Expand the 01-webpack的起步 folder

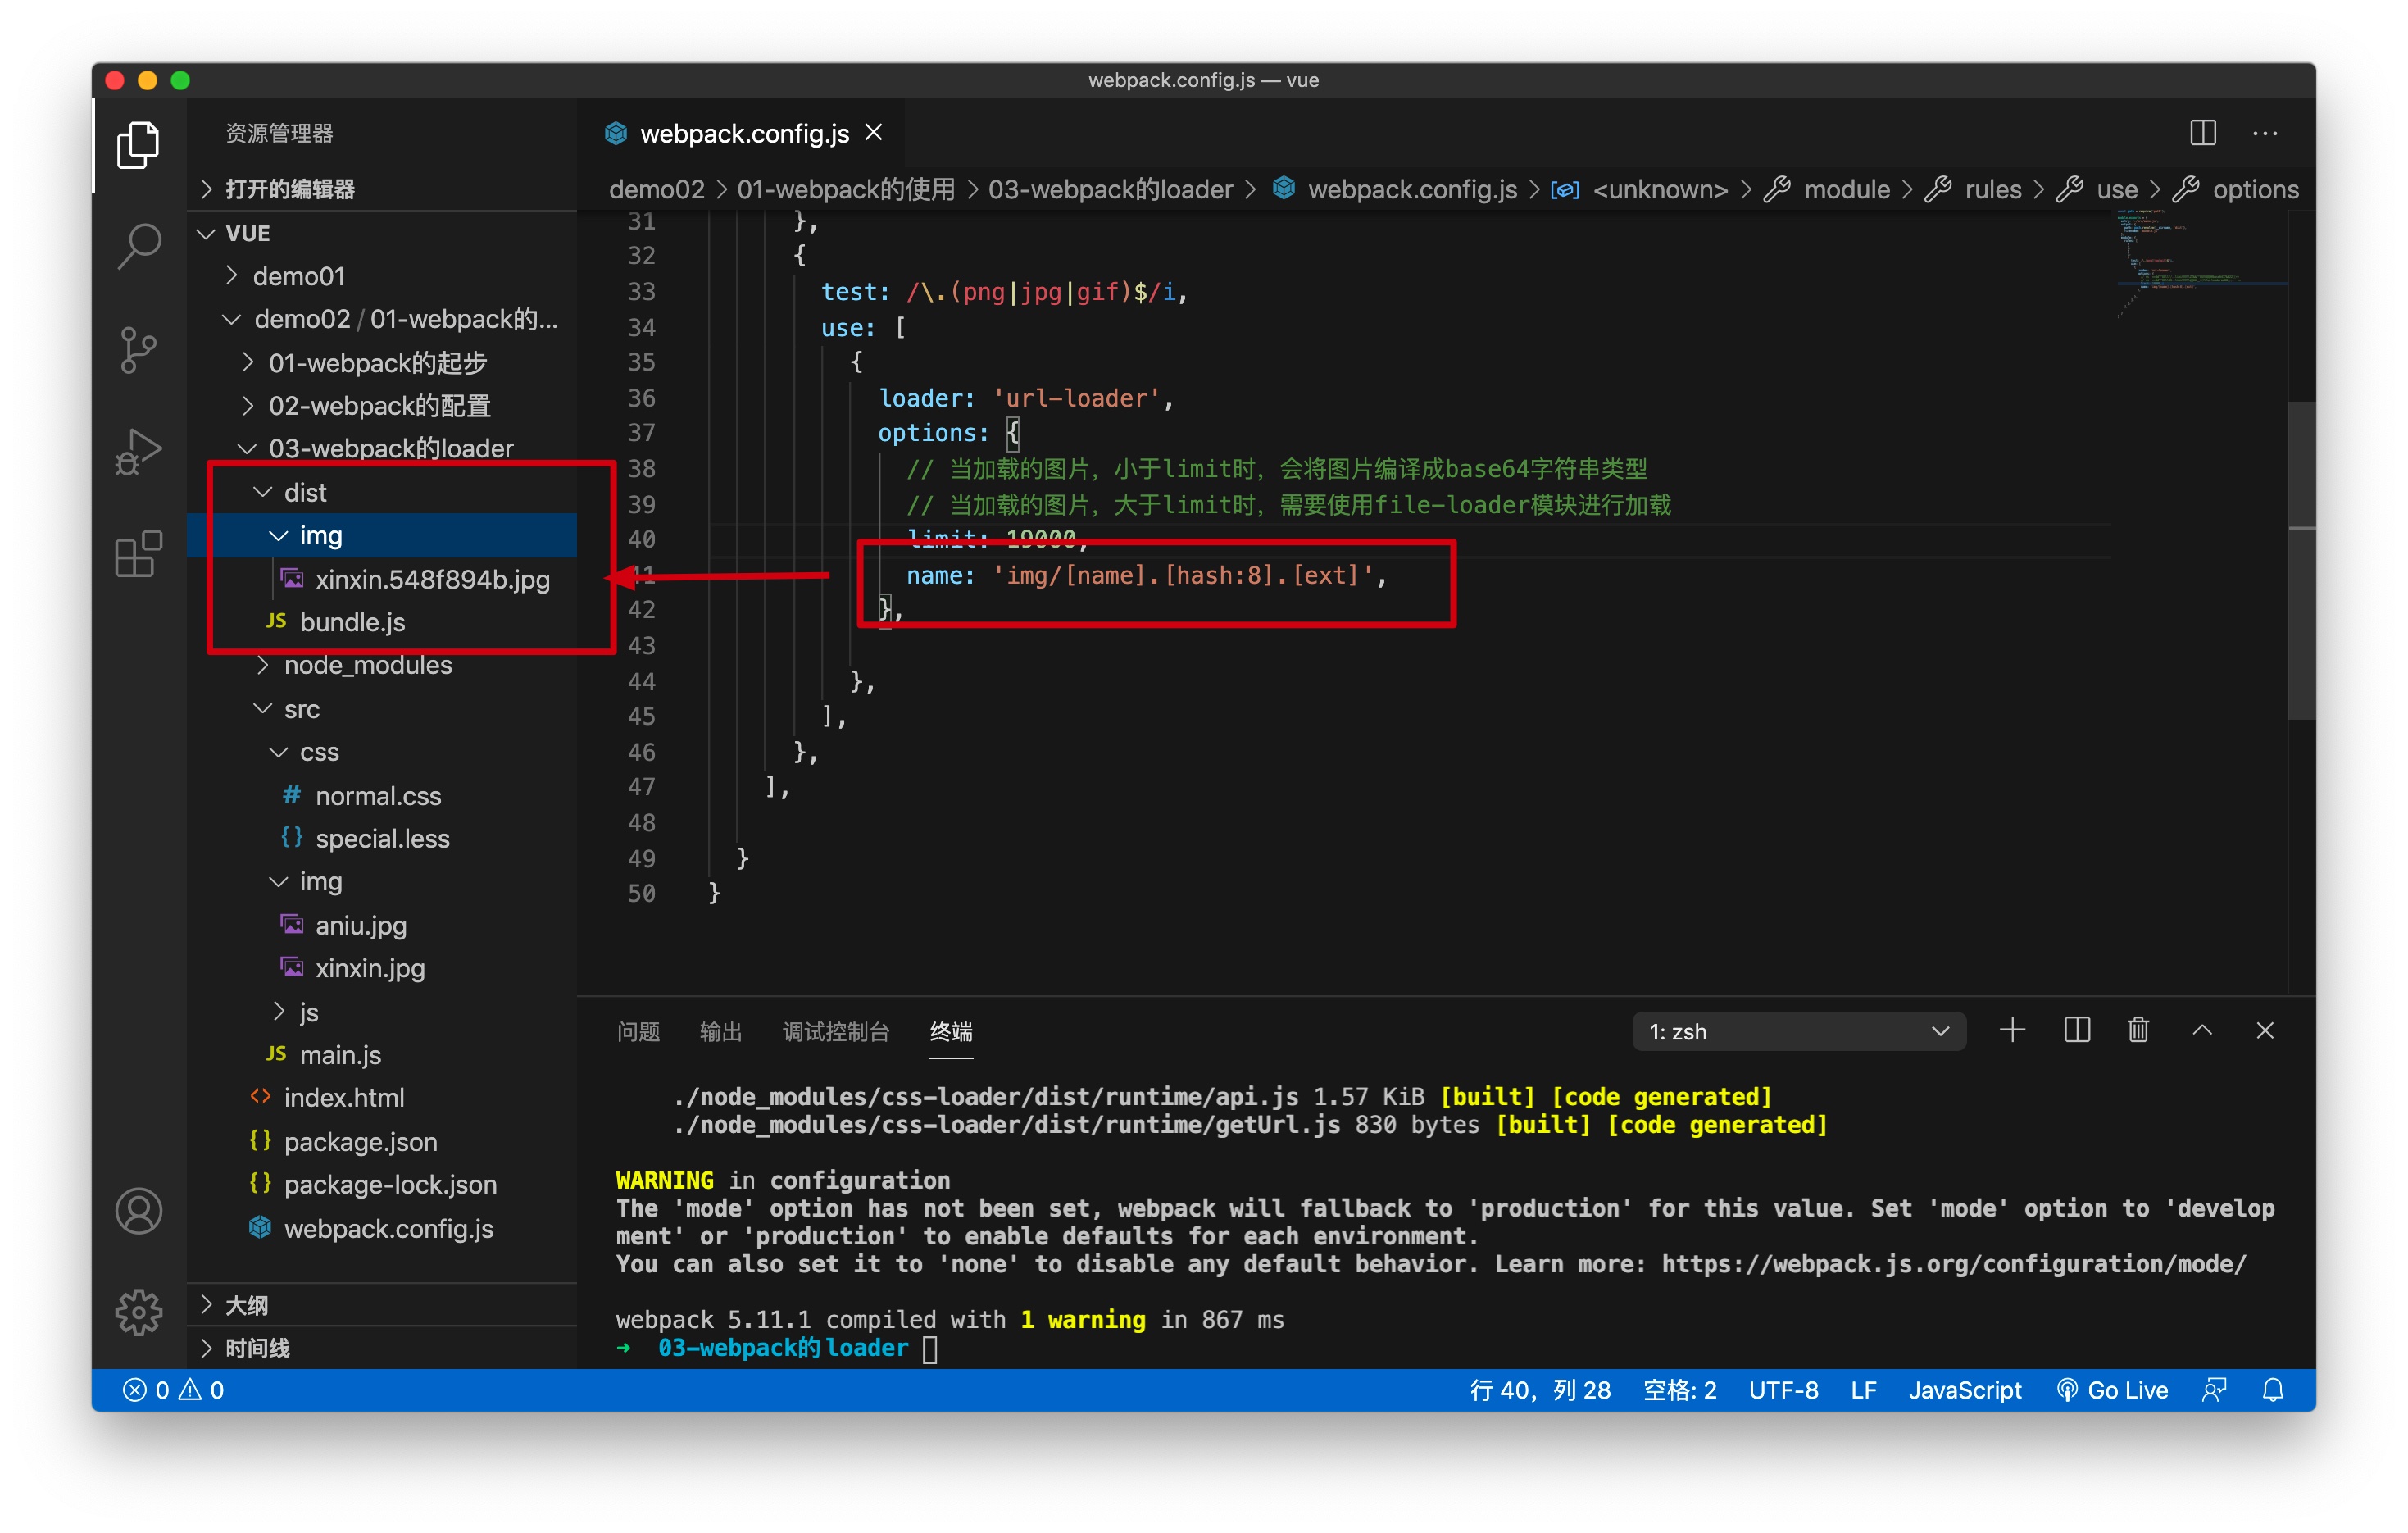(x=383, y=362)
